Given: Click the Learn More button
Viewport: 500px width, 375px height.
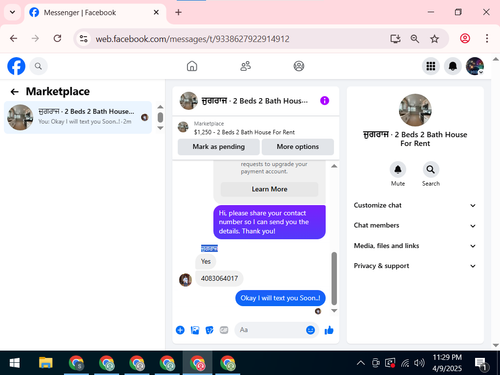Looking at the screenshot, I should click(269, 189).
